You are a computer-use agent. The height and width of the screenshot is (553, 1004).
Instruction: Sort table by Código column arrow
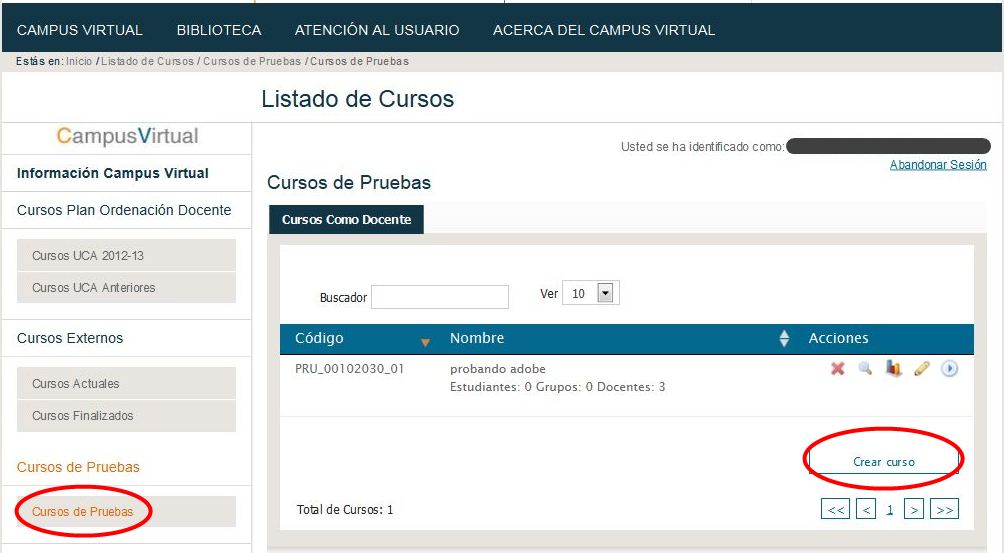425,342
